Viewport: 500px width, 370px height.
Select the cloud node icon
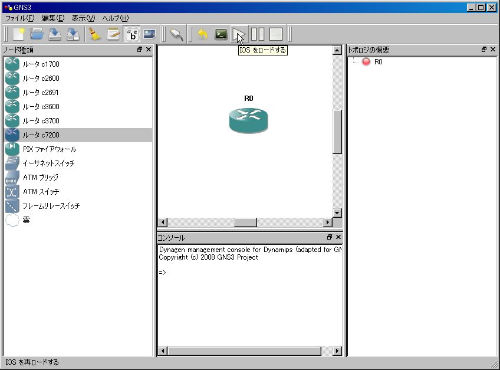point(12,220)
